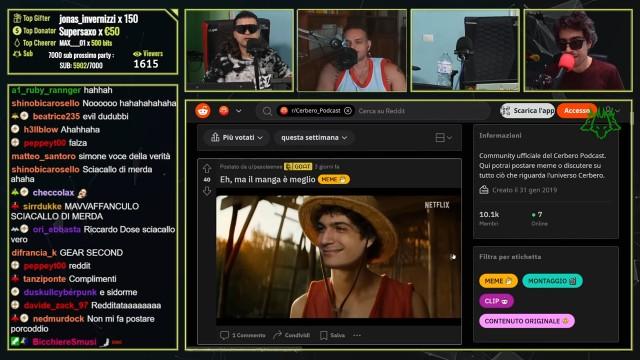Image resolution: width=640 pixels, height=360 pixels.
Task: Upvote the 'Eh, ma il manga è meglio' post
Action: [x=207, y=168]
